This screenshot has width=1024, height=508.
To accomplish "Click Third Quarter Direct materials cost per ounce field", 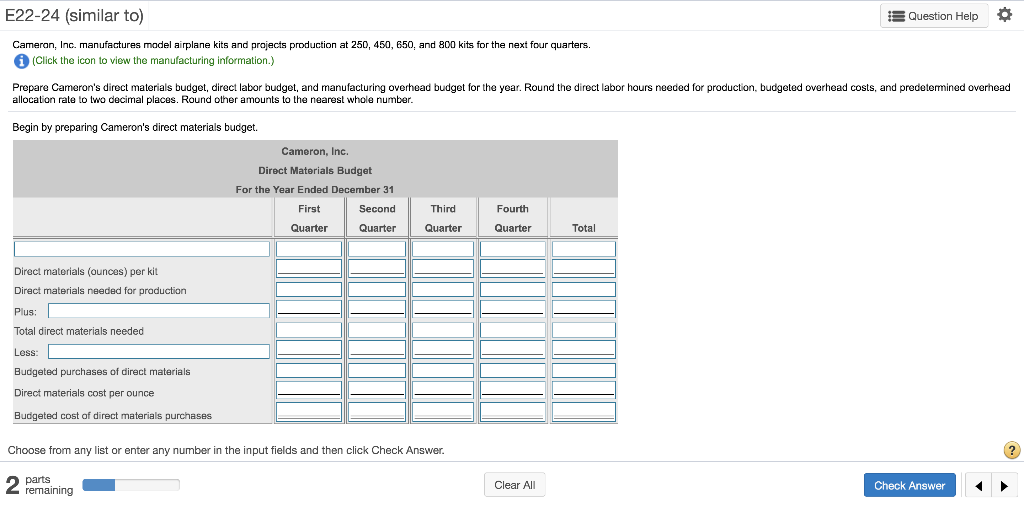I will [x=443, y=390].
